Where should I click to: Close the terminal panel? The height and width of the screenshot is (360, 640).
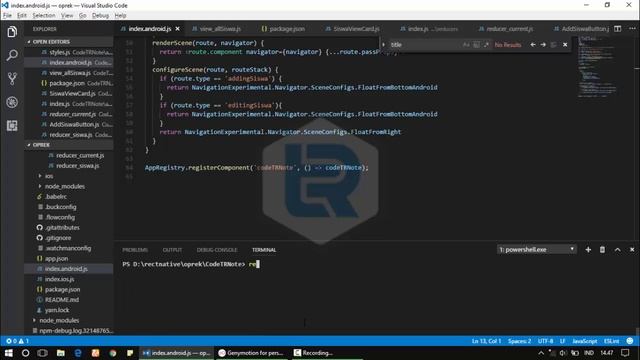pyautogui.click(x=632, y=249)
